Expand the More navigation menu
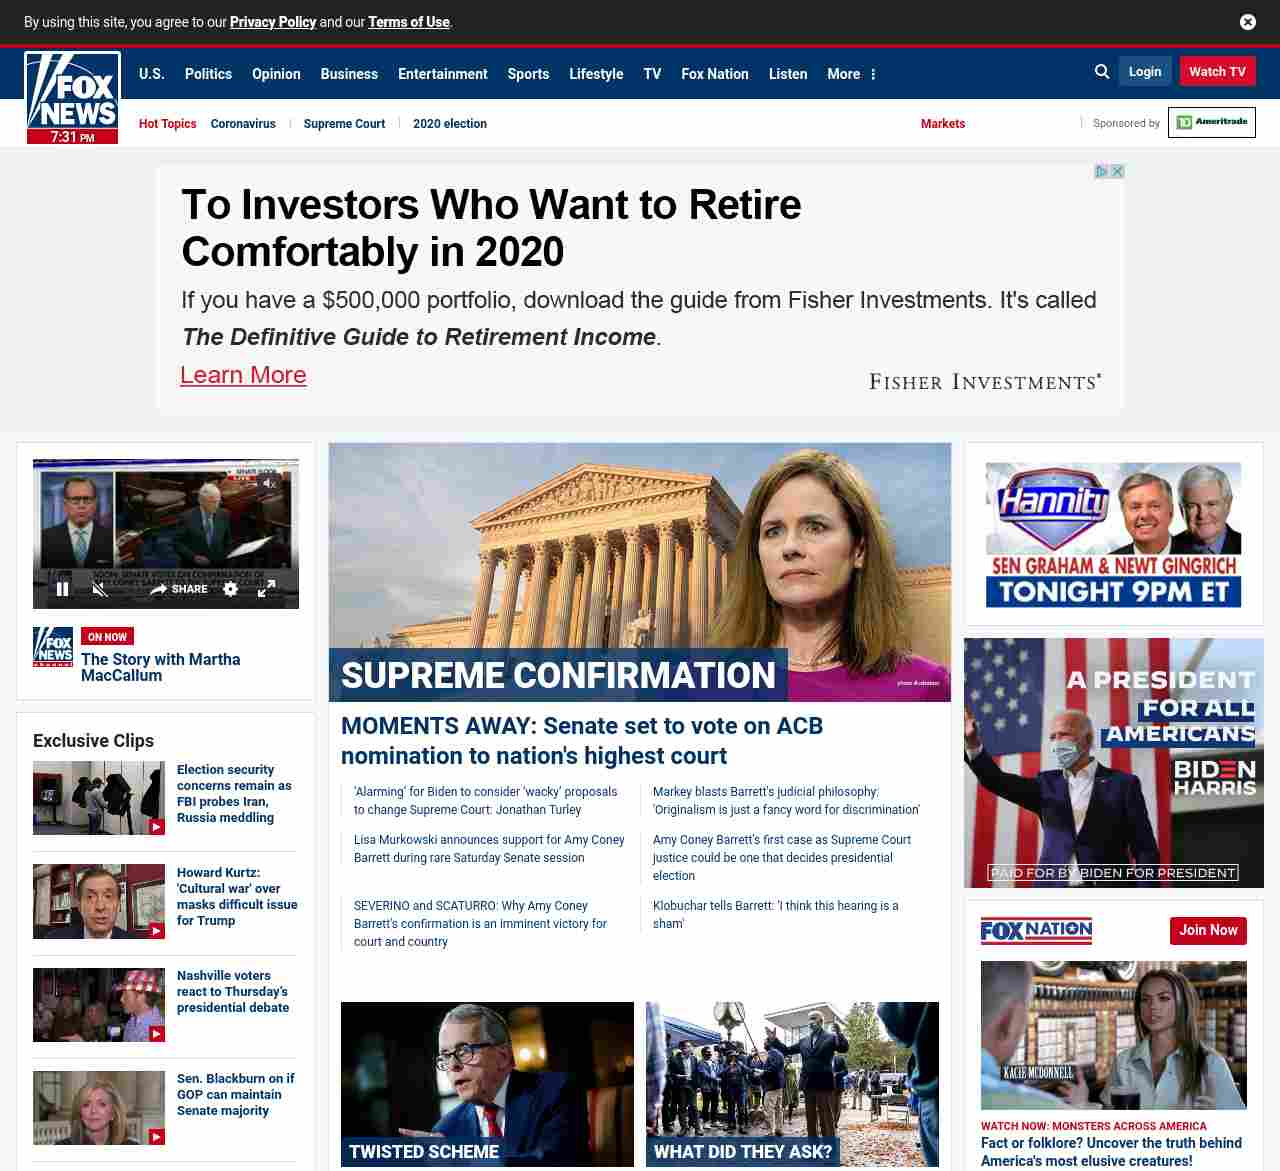Screen dimensions: 1280x1171 tap(851, 74)
